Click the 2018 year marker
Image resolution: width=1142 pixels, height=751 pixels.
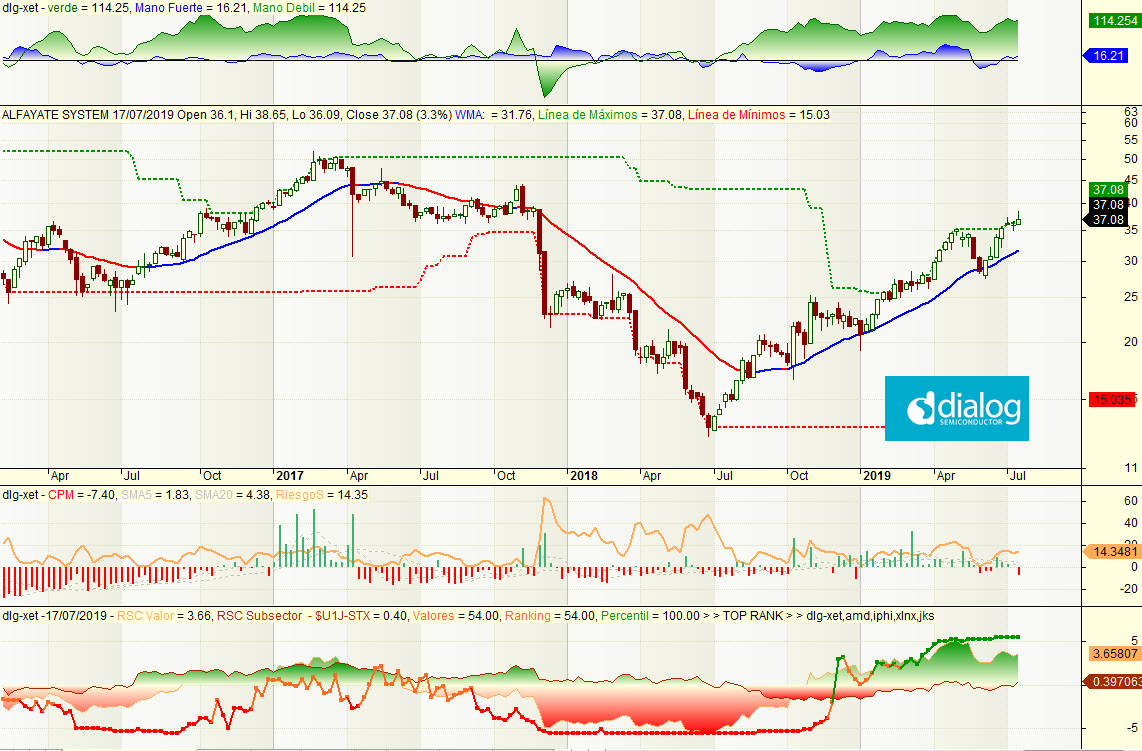click(x=583, y=476)
